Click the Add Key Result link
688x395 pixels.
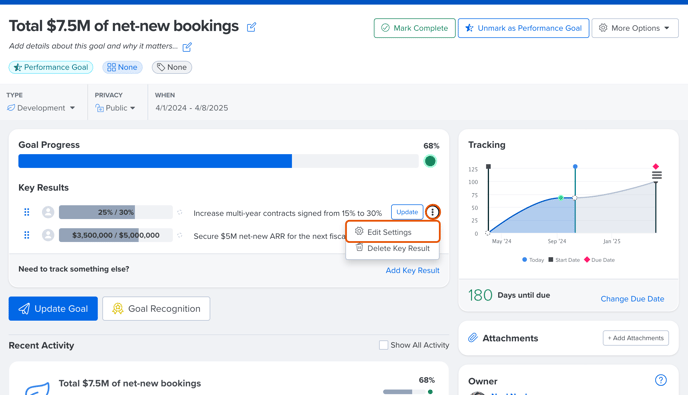pos(412,270)
